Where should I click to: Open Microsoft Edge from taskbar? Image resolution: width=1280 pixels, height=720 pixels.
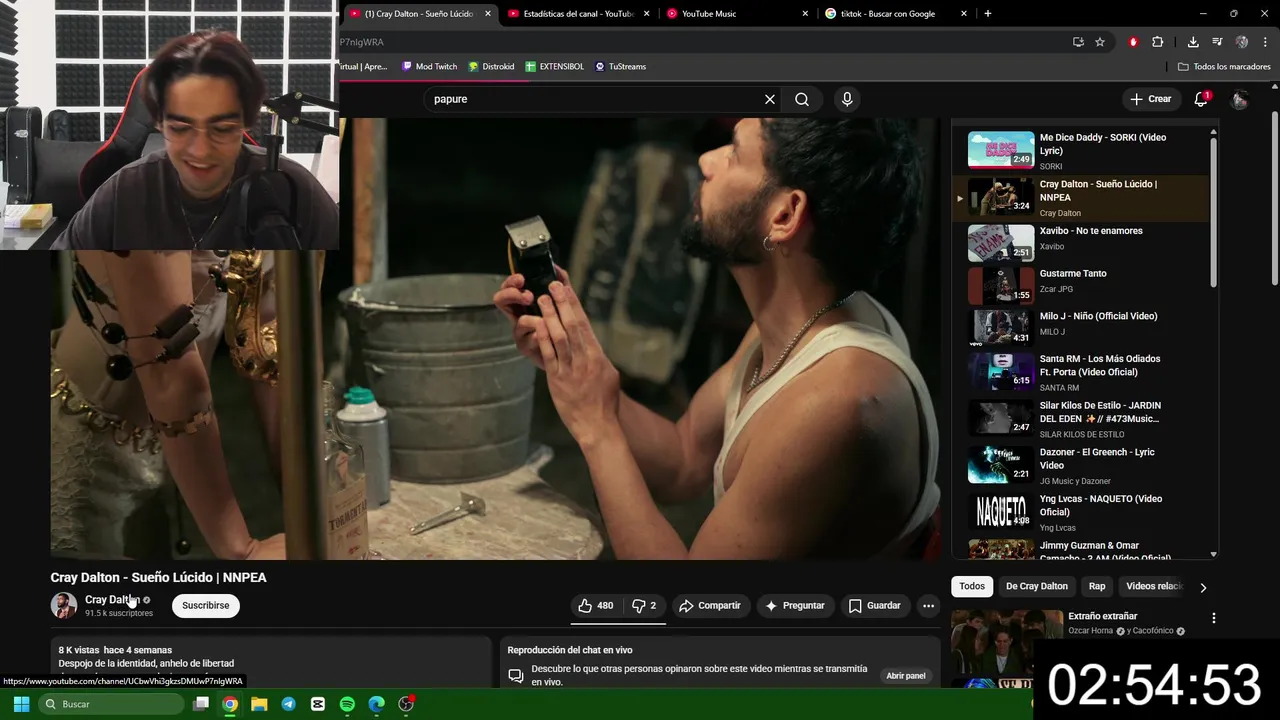click(x=376, y=704)
